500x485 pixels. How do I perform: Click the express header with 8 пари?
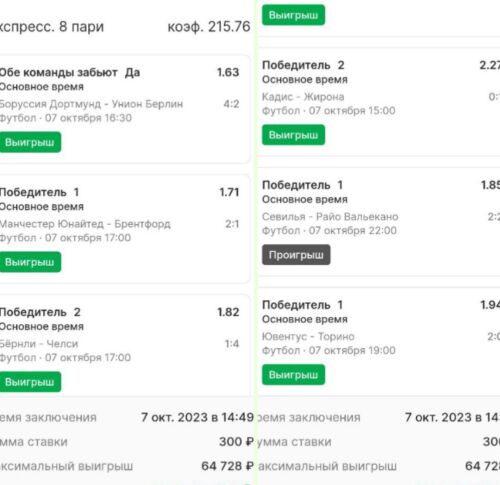point(52,27)
